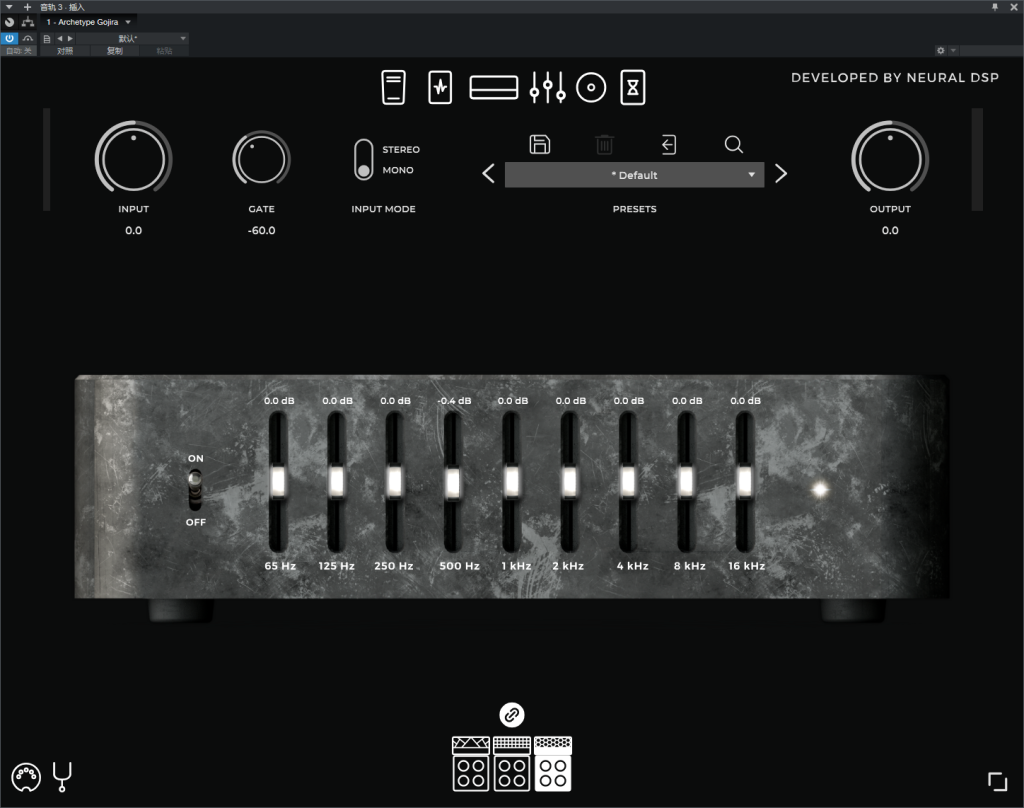1024x808 pixels.
Task: Click the 1 kHz EQ slider handle
Action: 511,481
